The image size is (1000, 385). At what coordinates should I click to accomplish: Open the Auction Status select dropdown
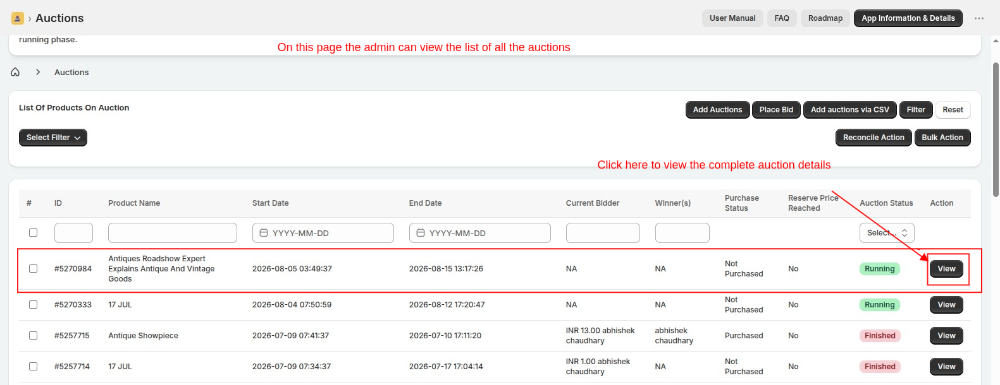coord(887,233)
